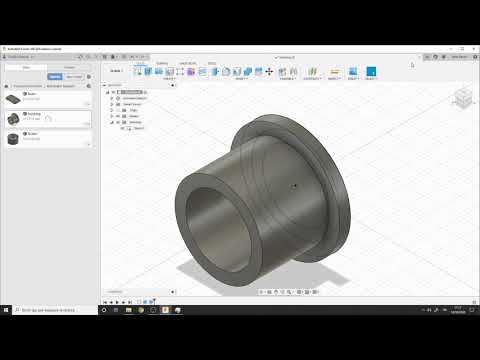The width and height of the screenshot is (480, 360).
Task: Click the timeline play button
Action: coord(117,302)
